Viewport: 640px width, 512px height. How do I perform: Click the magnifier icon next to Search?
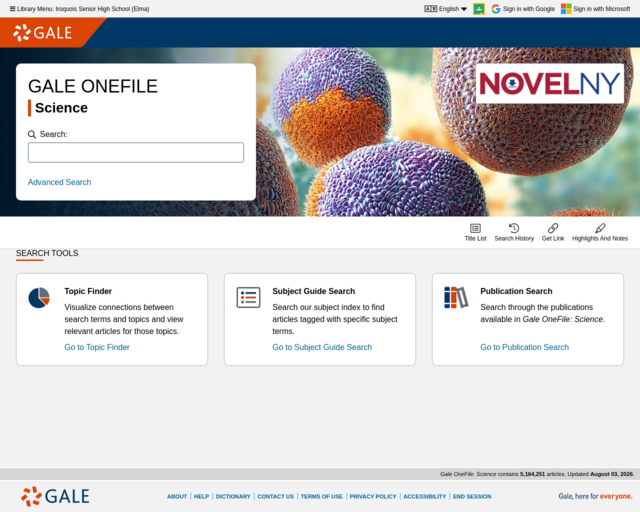(32, 134)
